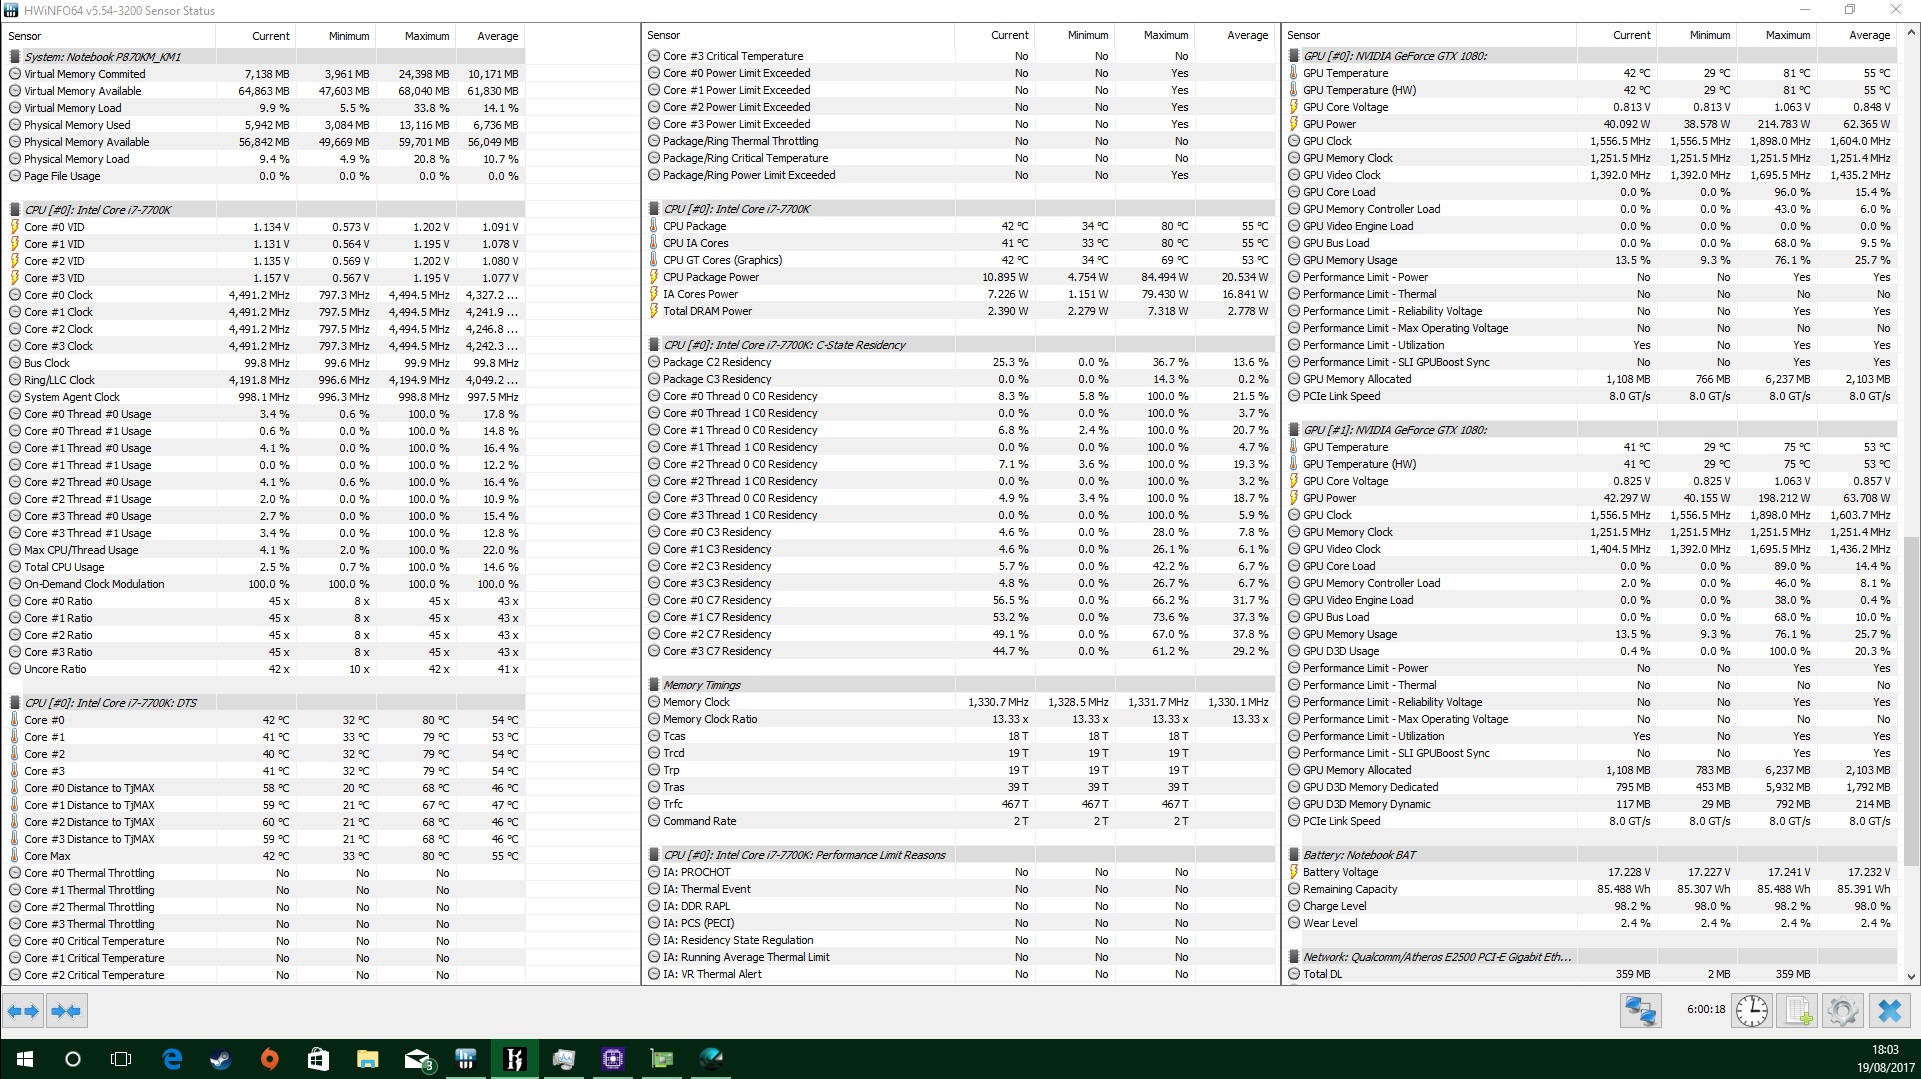Viewport: 1921px width, 1079px height.
Task: Select the Total DL network row
Action: click(x=1590, y=974)
